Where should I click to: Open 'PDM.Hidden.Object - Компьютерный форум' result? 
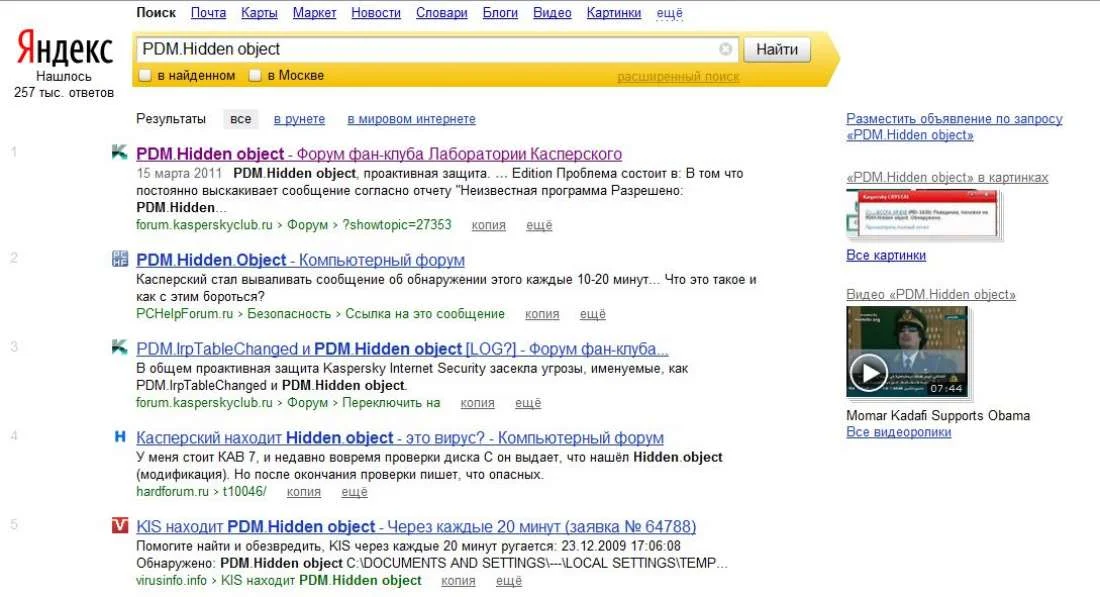[x=300, y=260]
